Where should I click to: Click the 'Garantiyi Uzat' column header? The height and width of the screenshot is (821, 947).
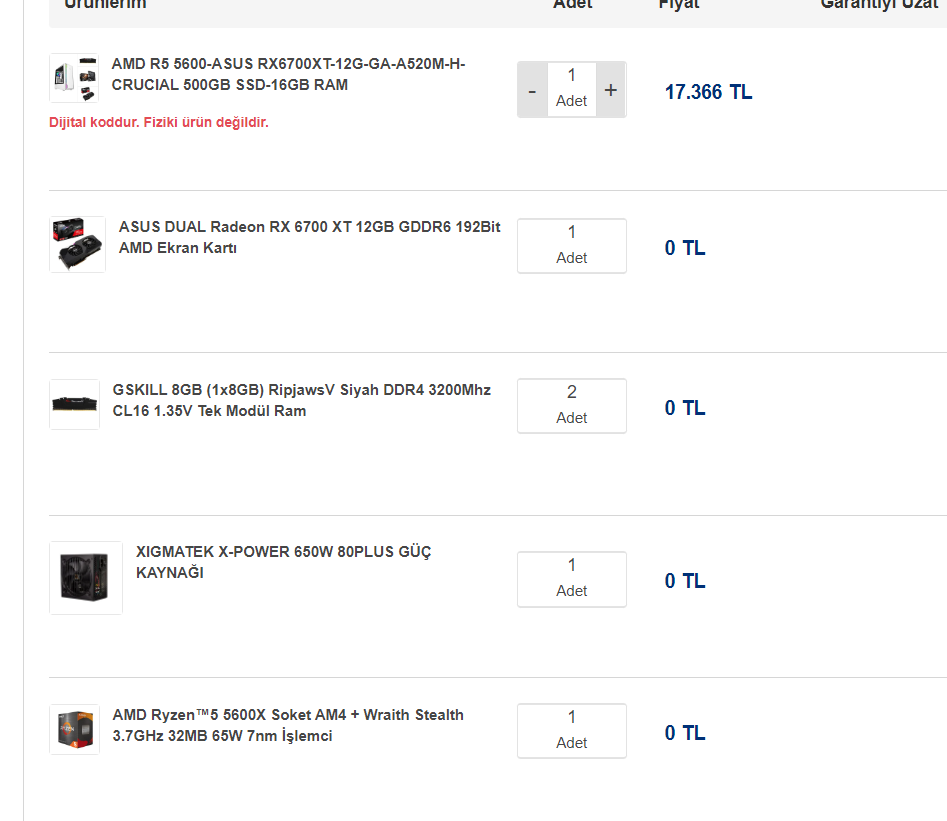(878, 5)
